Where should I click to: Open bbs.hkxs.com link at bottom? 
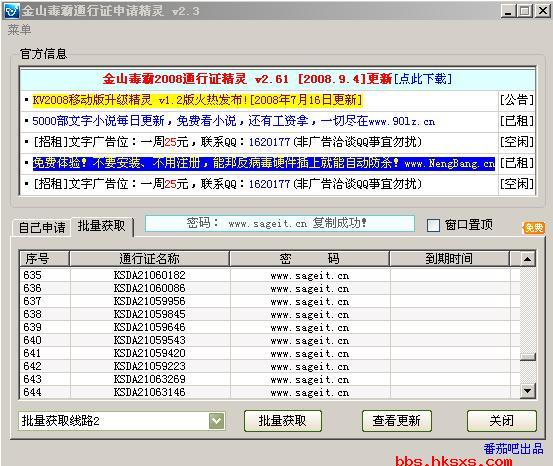click(453, 461)
